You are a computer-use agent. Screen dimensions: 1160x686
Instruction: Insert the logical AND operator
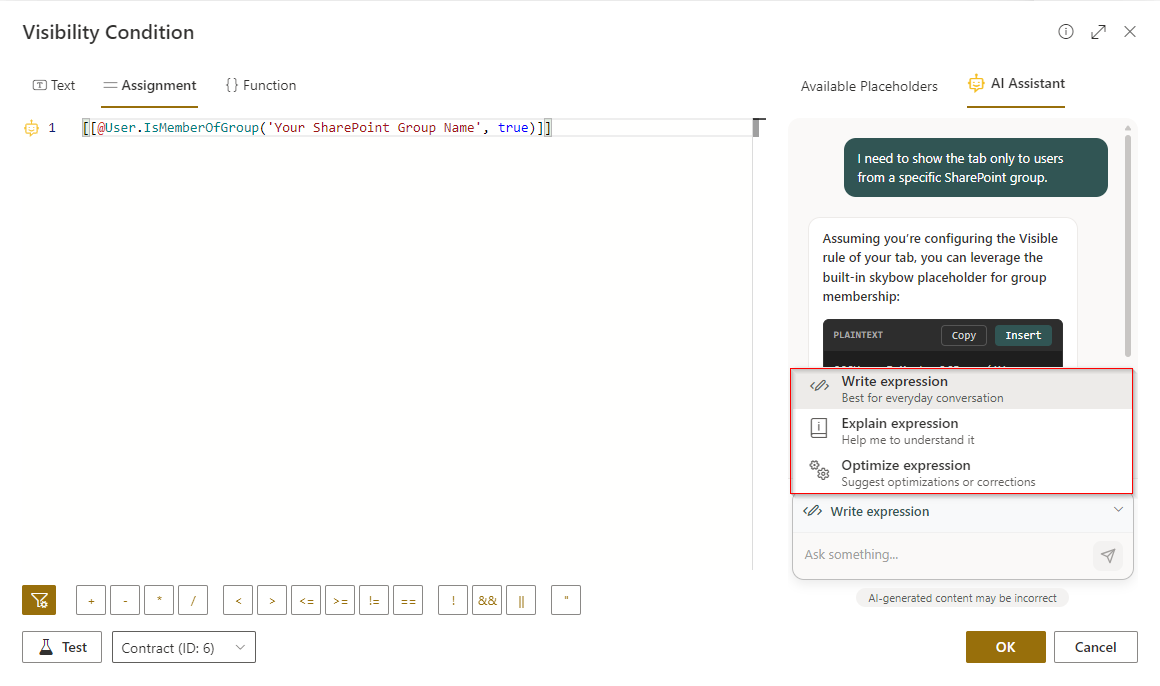pos(487,600)
